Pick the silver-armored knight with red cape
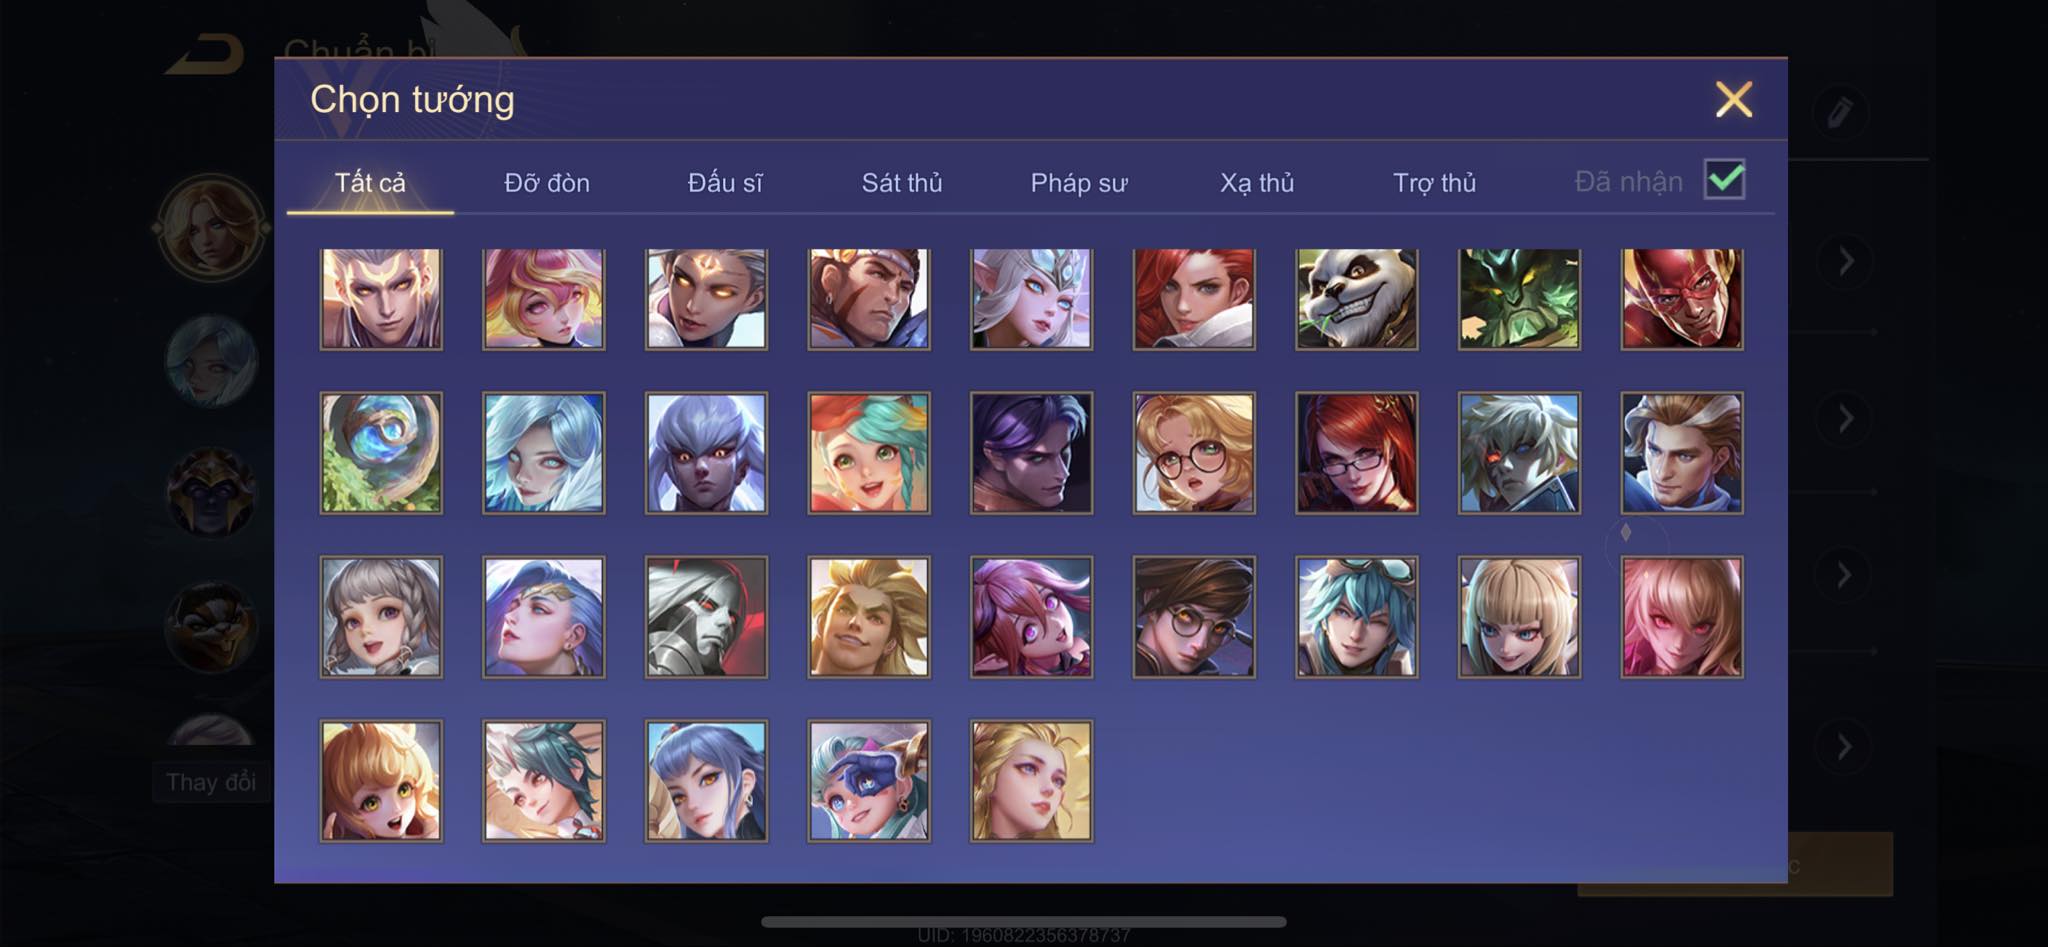The width and height of the screenshot is (2048, 947). tap(706, 617)
